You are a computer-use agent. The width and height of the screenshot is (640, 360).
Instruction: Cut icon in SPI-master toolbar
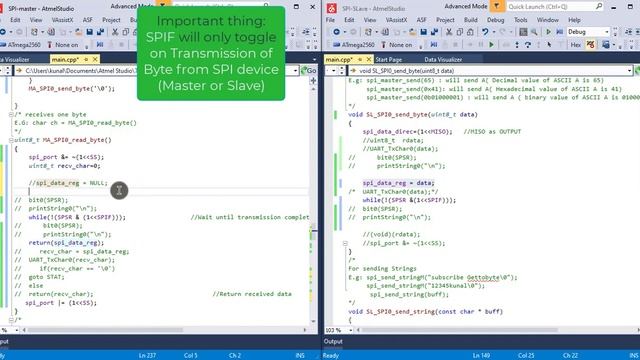tap(115, 32)
